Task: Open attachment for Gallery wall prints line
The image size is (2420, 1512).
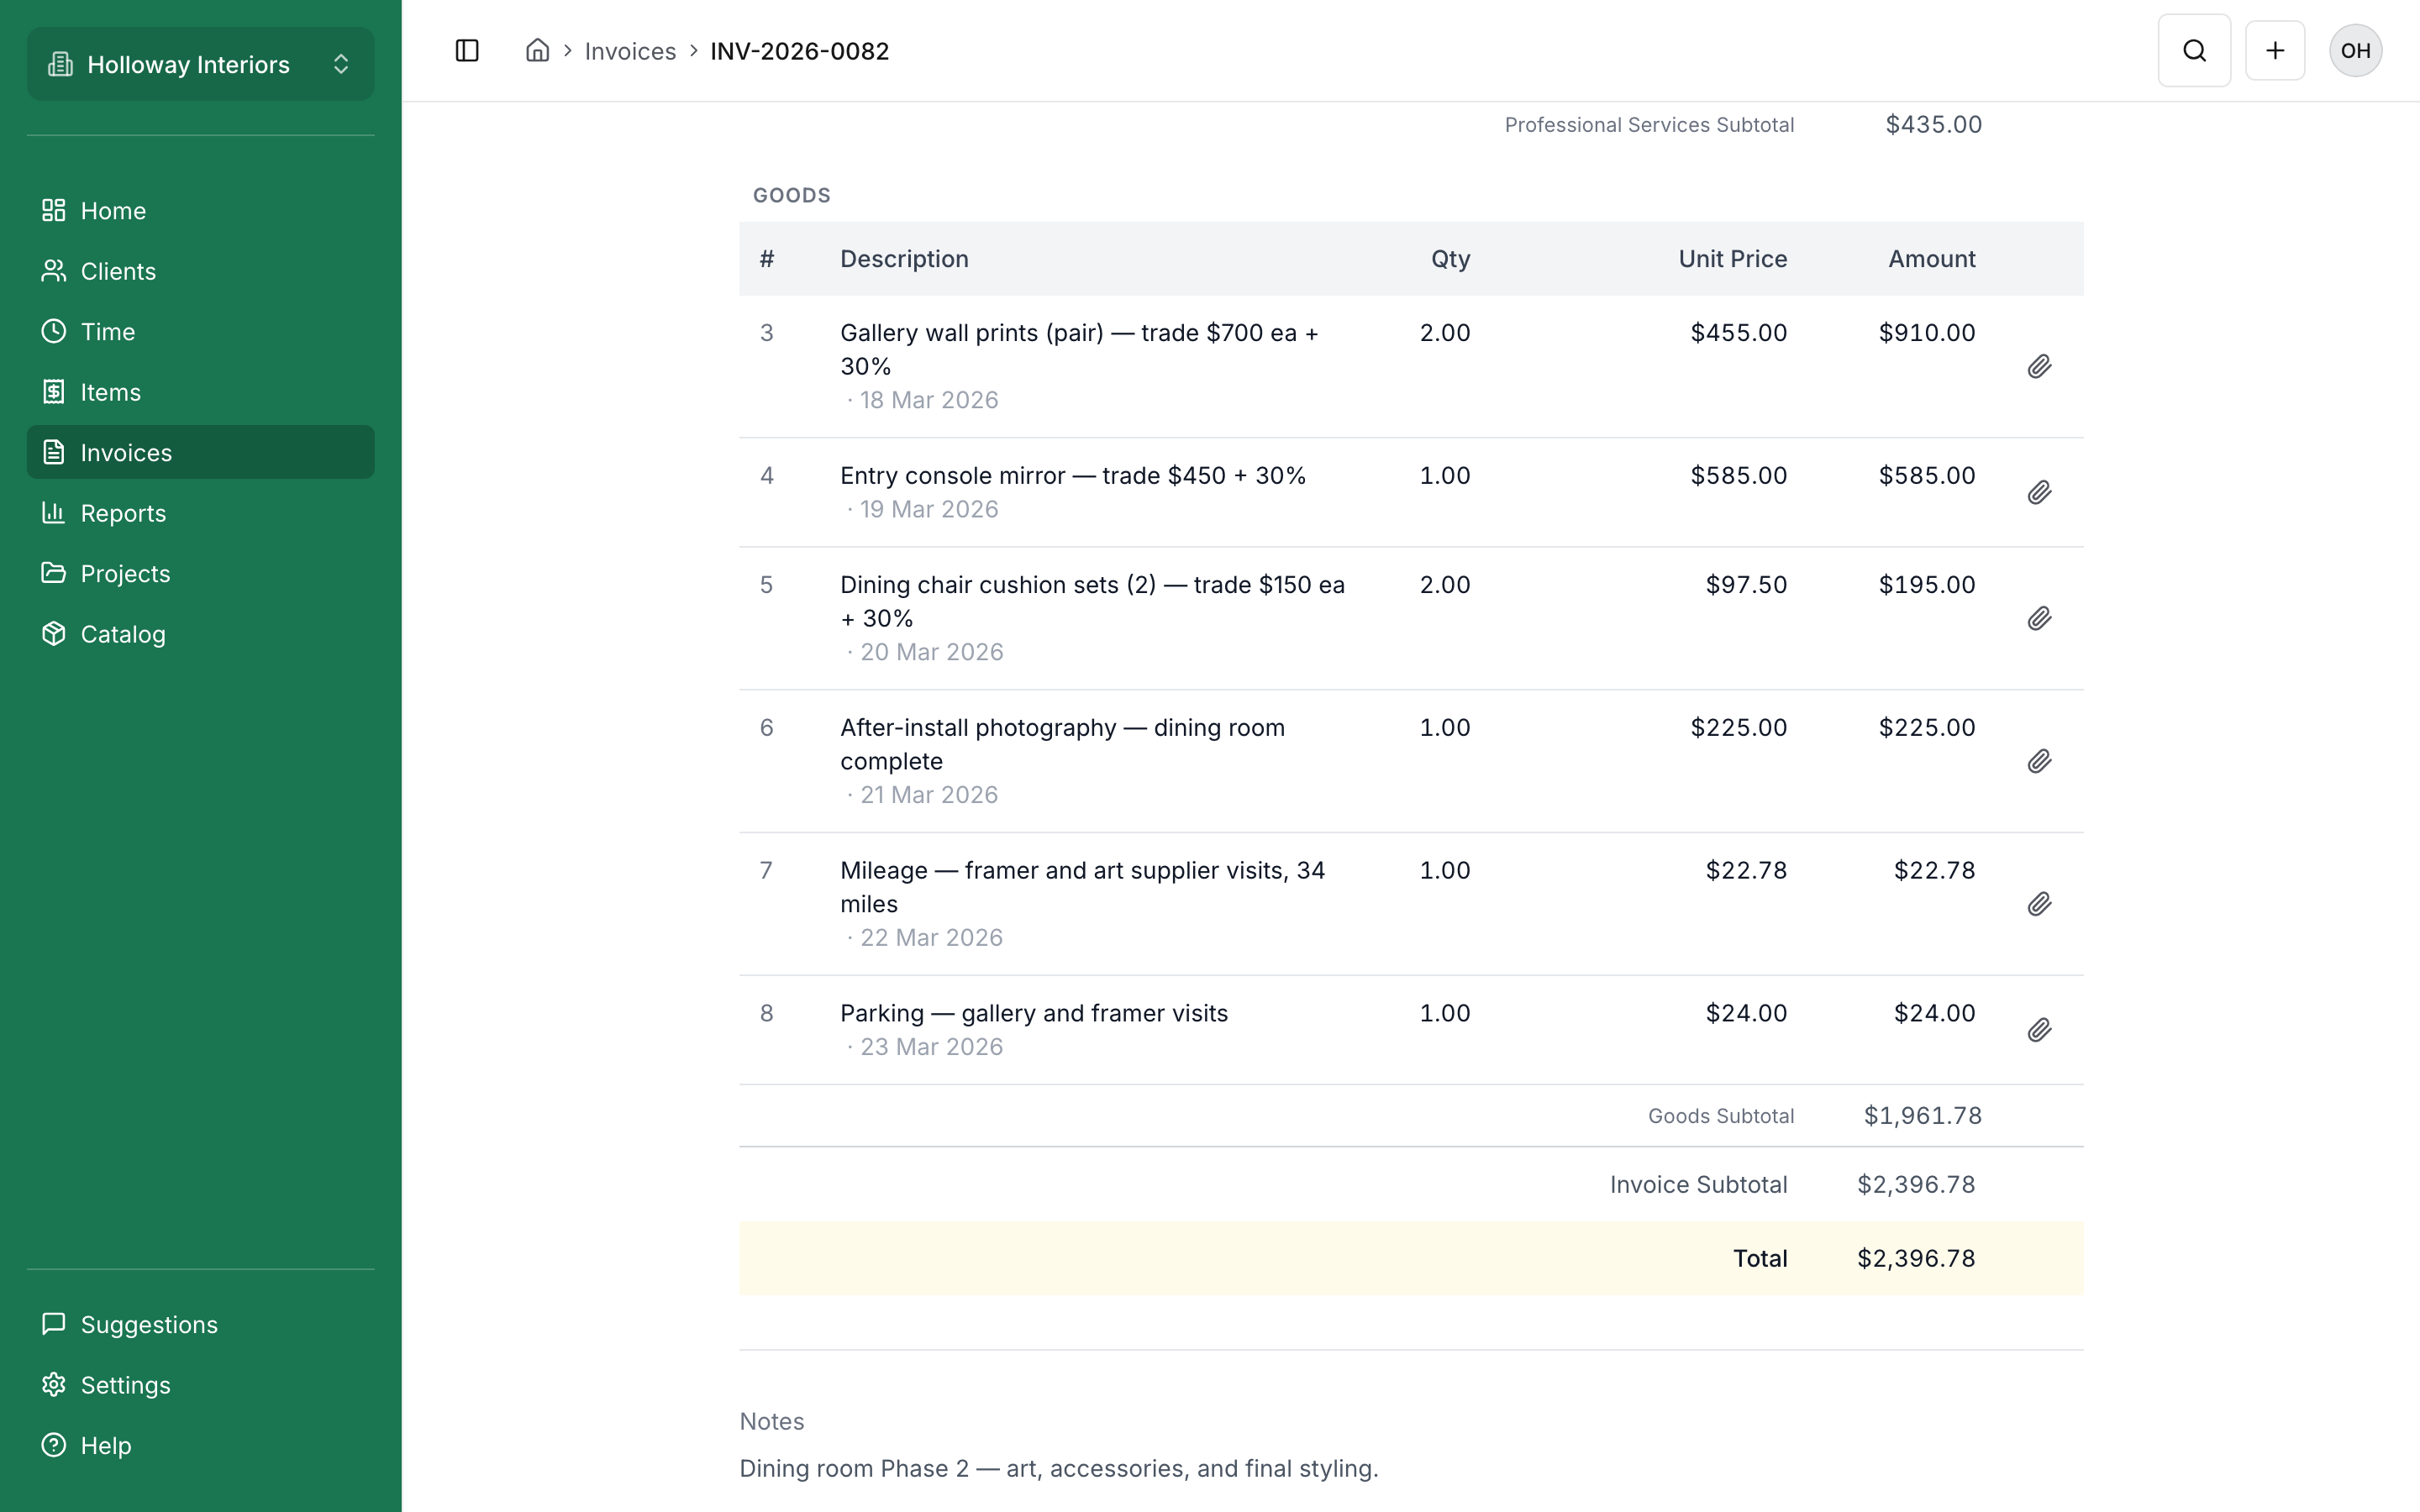Action: (2039, 366)
